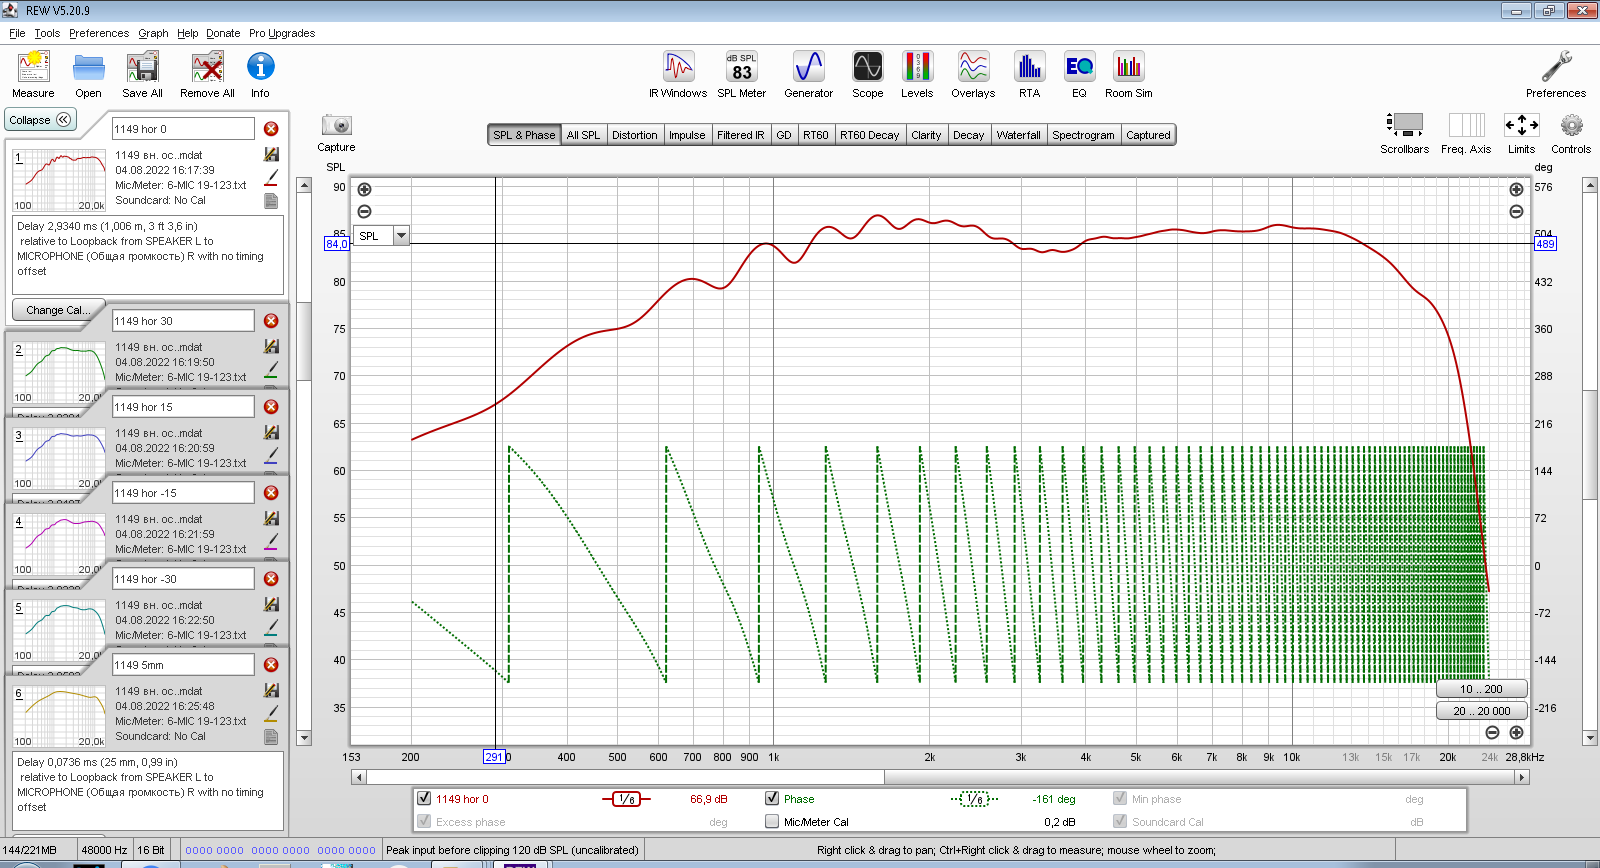1600x868 pixels.
Task: Enable the Mic/Meter Cal checkbox
Action: tap(772, 821)
